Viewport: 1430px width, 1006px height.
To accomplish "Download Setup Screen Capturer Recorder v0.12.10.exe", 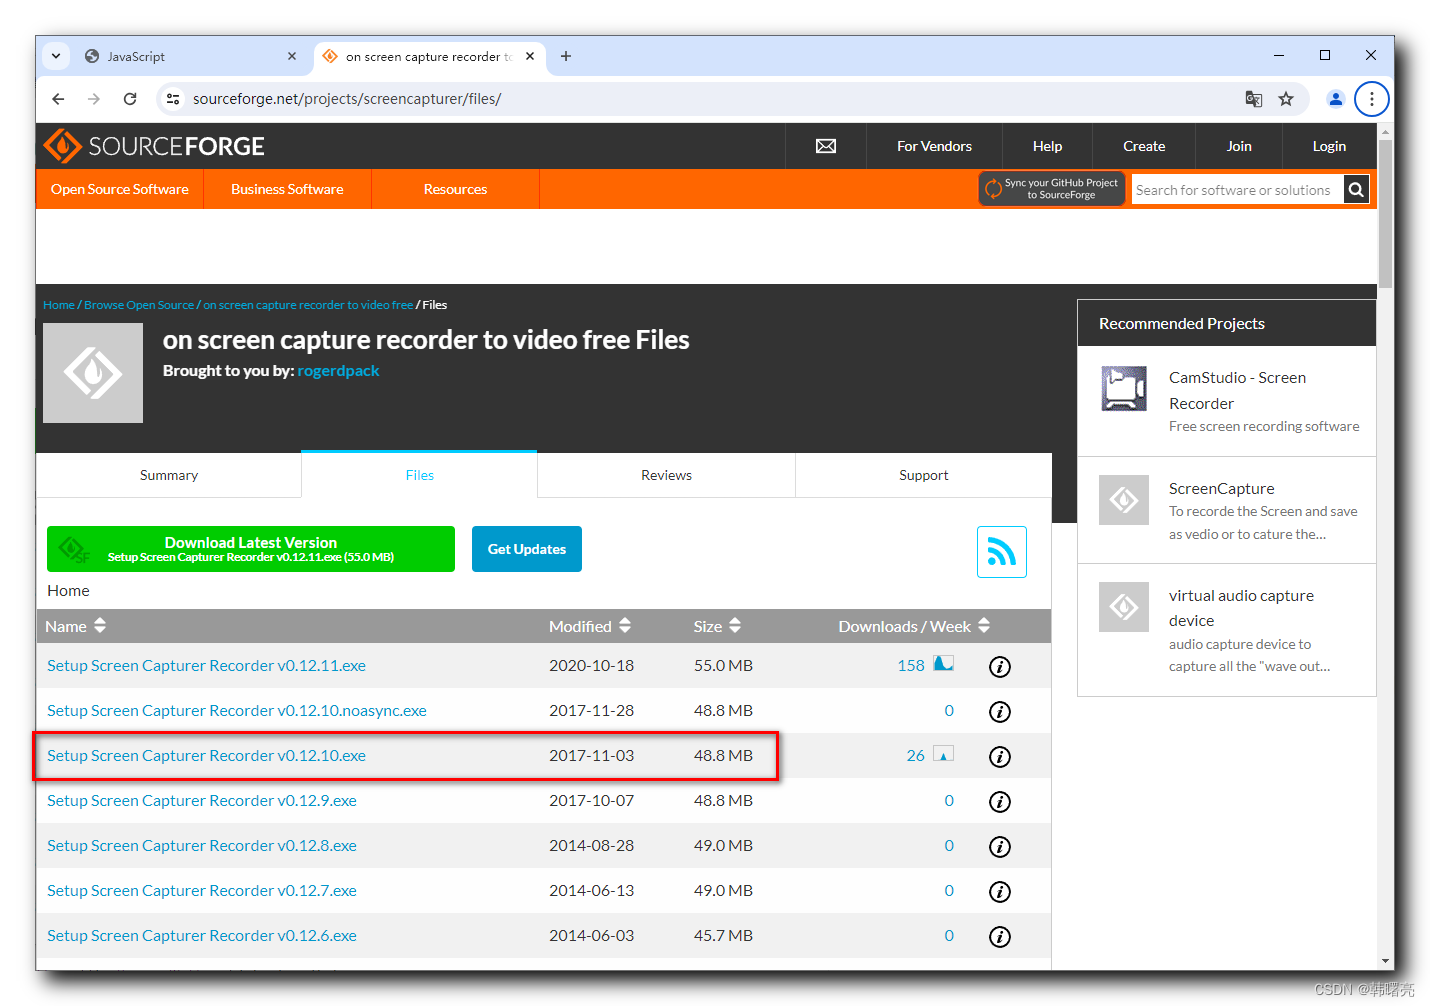I will point(206,755).
